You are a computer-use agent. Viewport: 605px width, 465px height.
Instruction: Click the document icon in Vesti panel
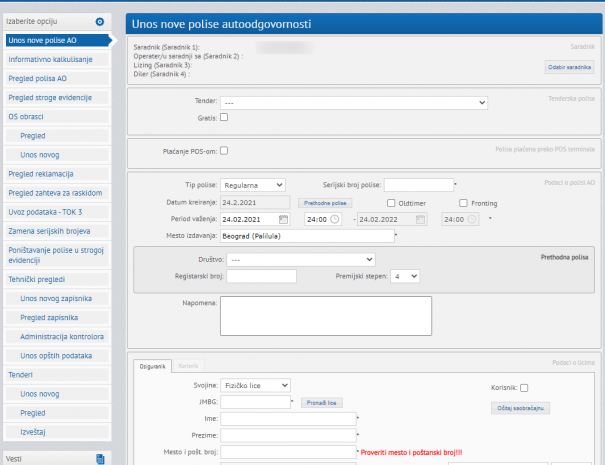(100, 458)
